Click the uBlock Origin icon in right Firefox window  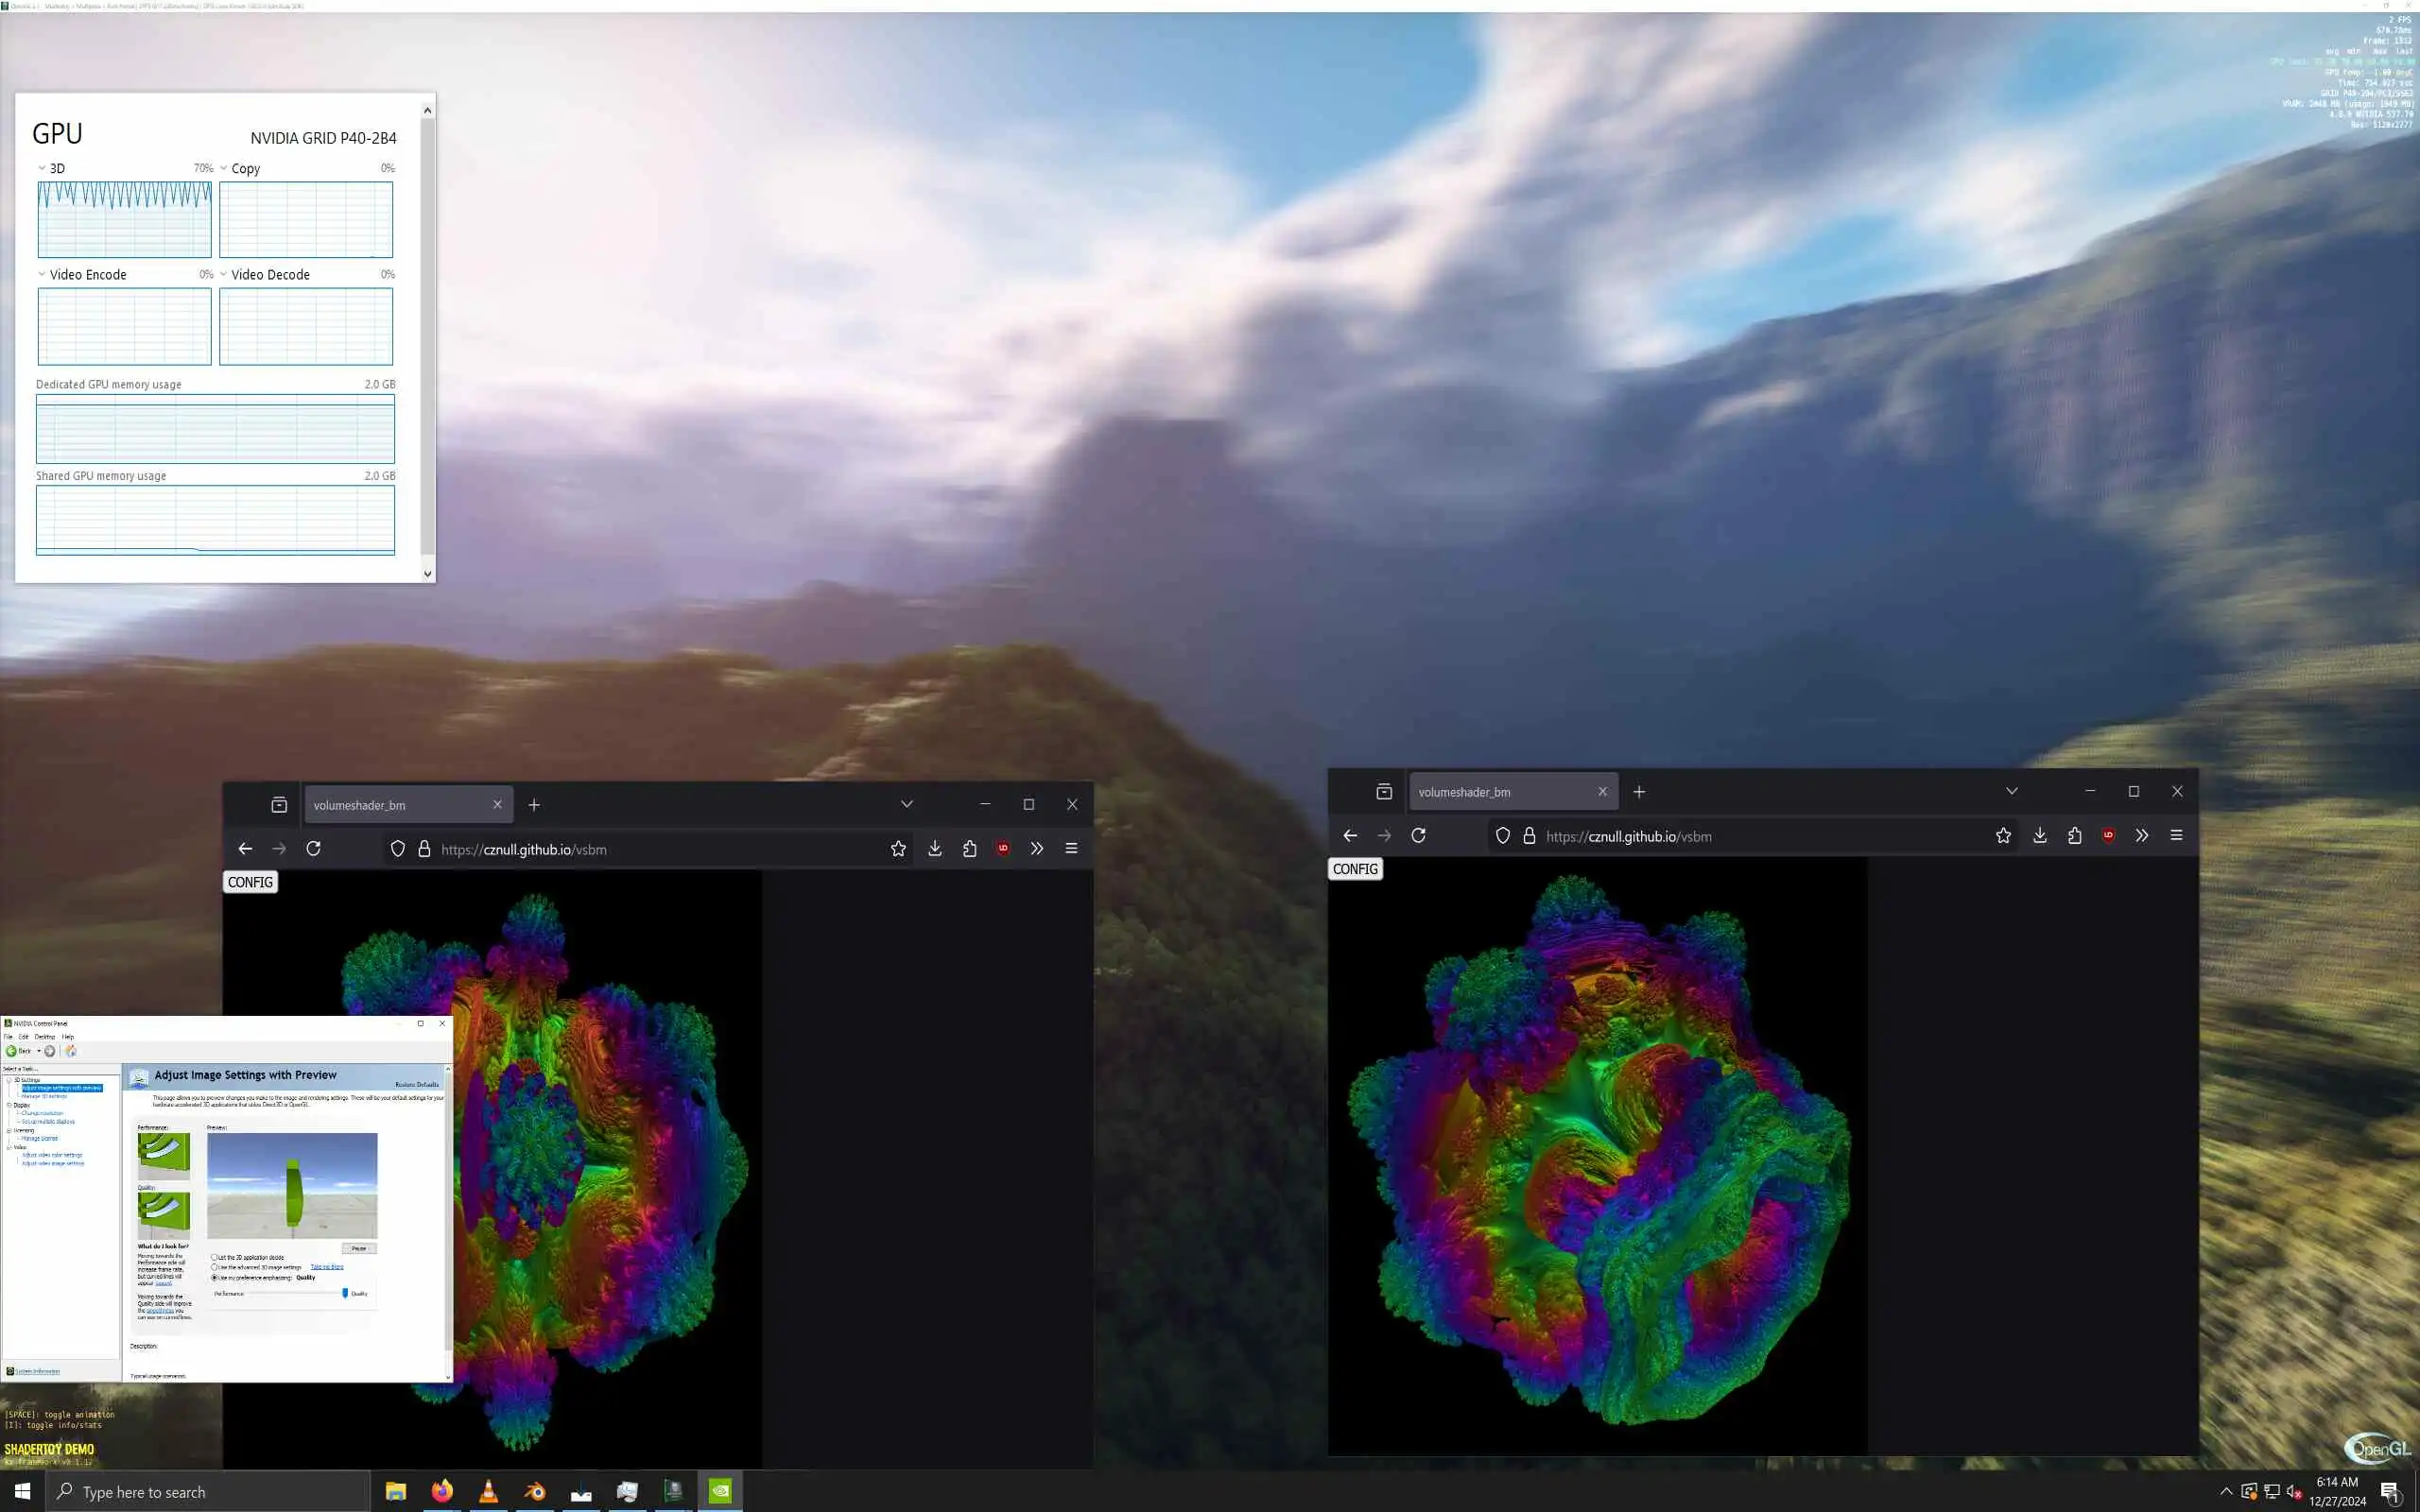click(2108, 836)
